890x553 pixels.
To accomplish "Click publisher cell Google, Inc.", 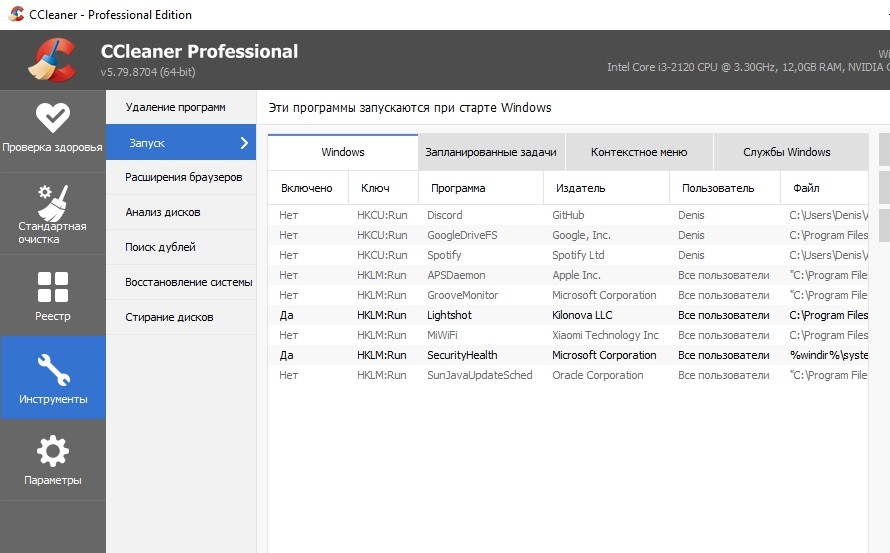I will (x=581, y=235).
